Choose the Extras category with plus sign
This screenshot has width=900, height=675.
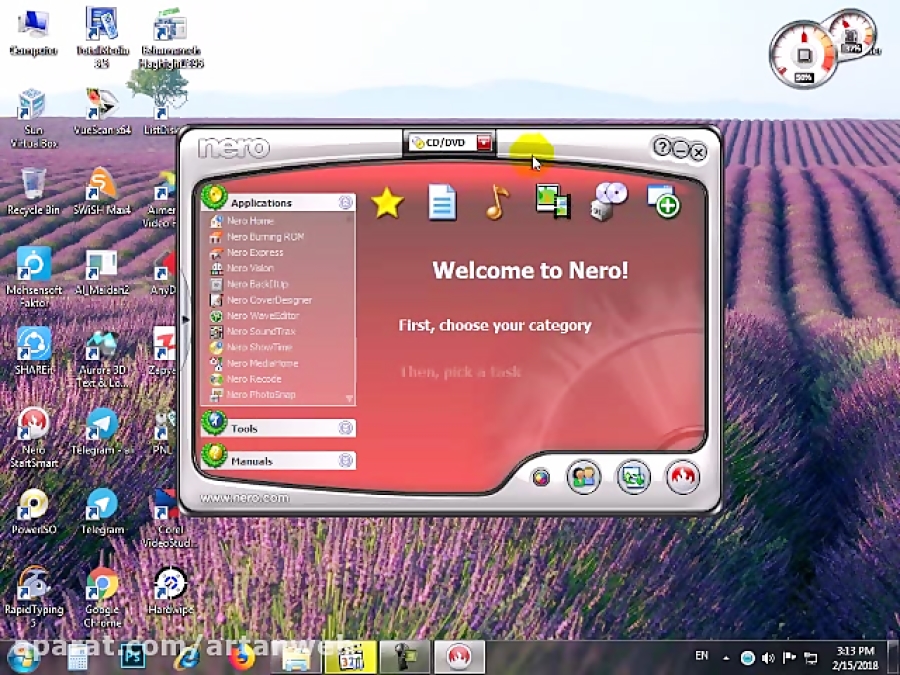click(x=664, y=201)
